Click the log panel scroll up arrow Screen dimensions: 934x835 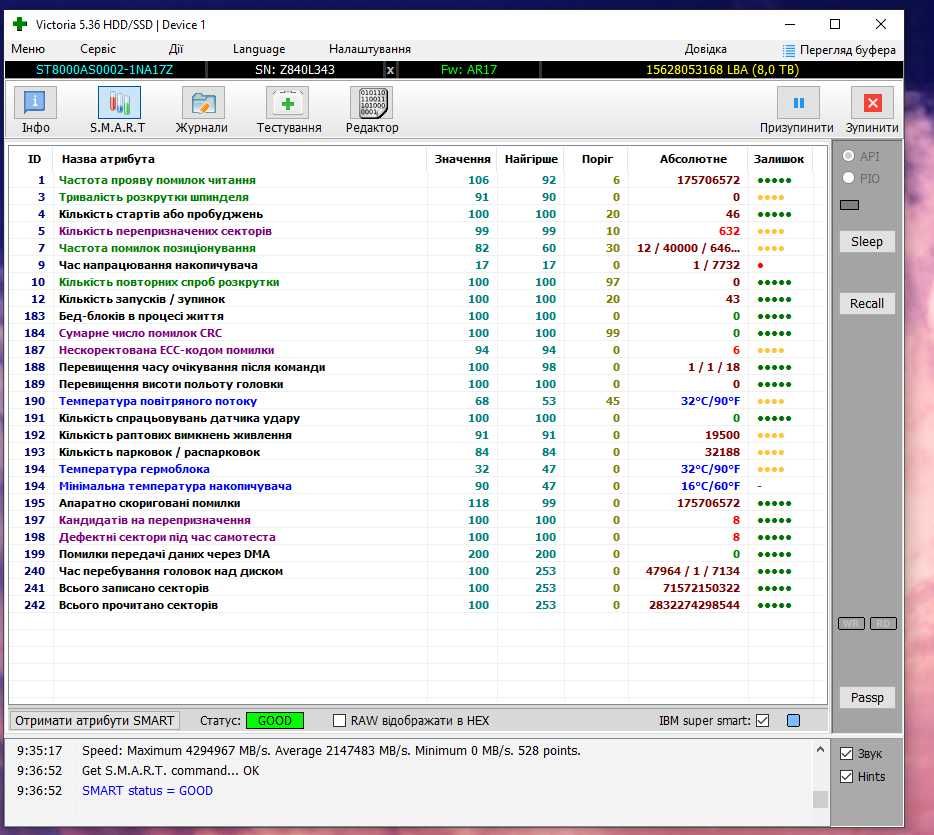tap(820, 750)
